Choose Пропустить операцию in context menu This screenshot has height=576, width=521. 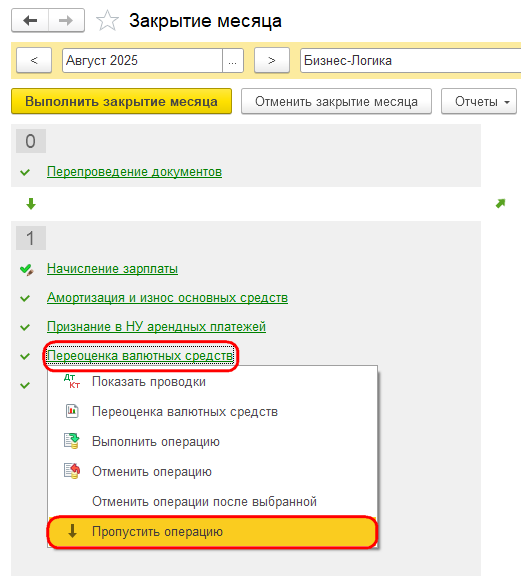[212, 532]
